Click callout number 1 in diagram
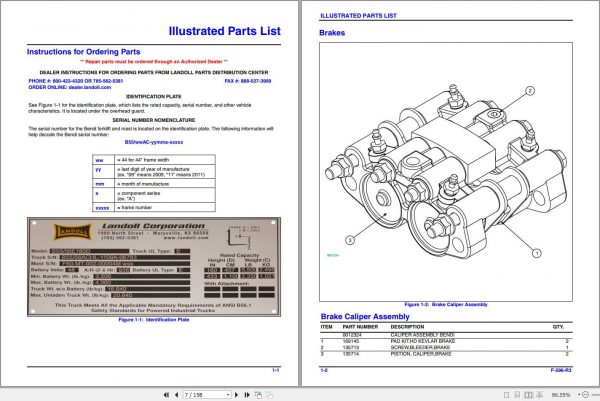Viewport: 600px width, 401px height. [x=537, y=253]
